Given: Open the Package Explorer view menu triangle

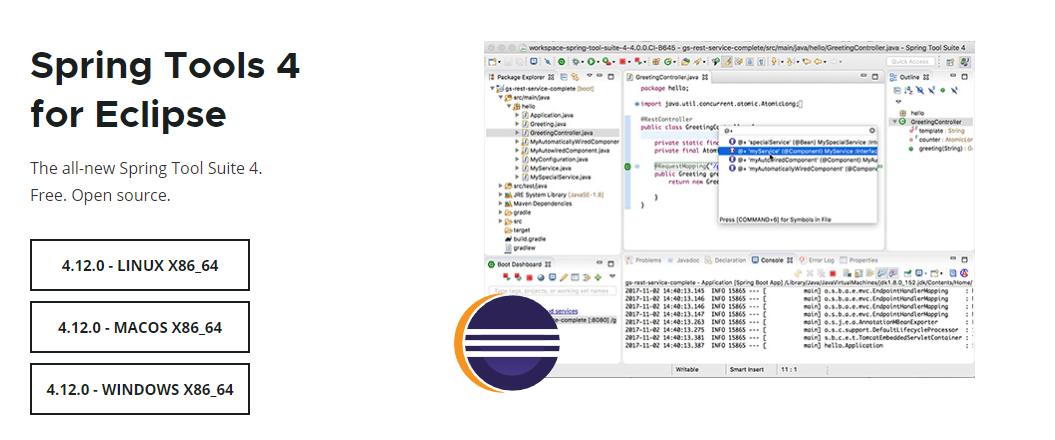Looking at the screenshot, I should click(x=589, y=75).
